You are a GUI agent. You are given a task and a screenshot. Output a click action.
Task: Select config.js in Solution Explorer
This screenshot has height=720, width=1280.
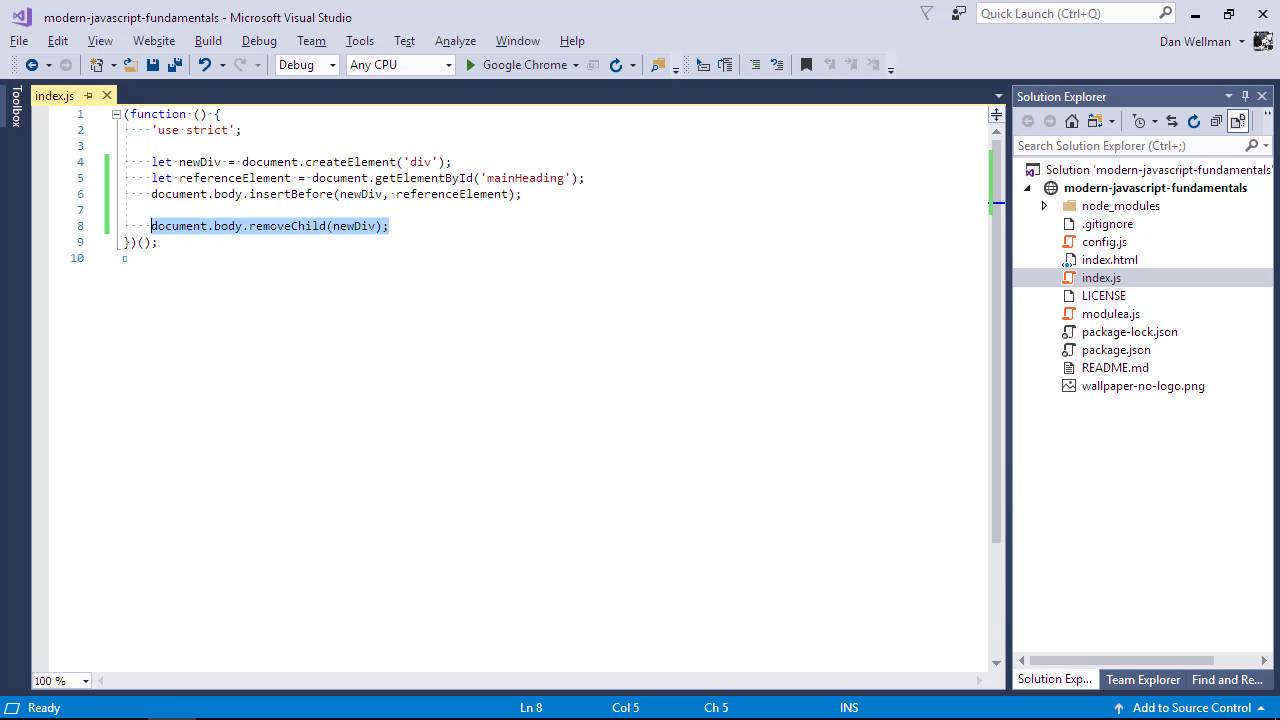tap(1104, 242)
